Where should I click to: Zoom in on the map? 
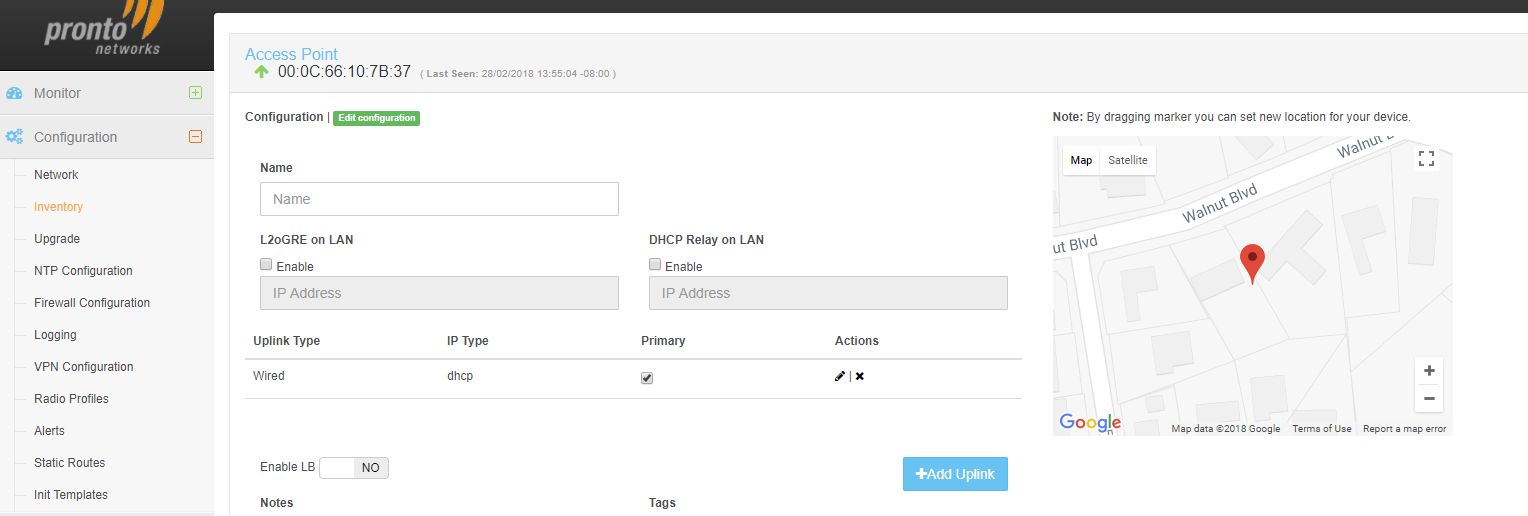1429,371
